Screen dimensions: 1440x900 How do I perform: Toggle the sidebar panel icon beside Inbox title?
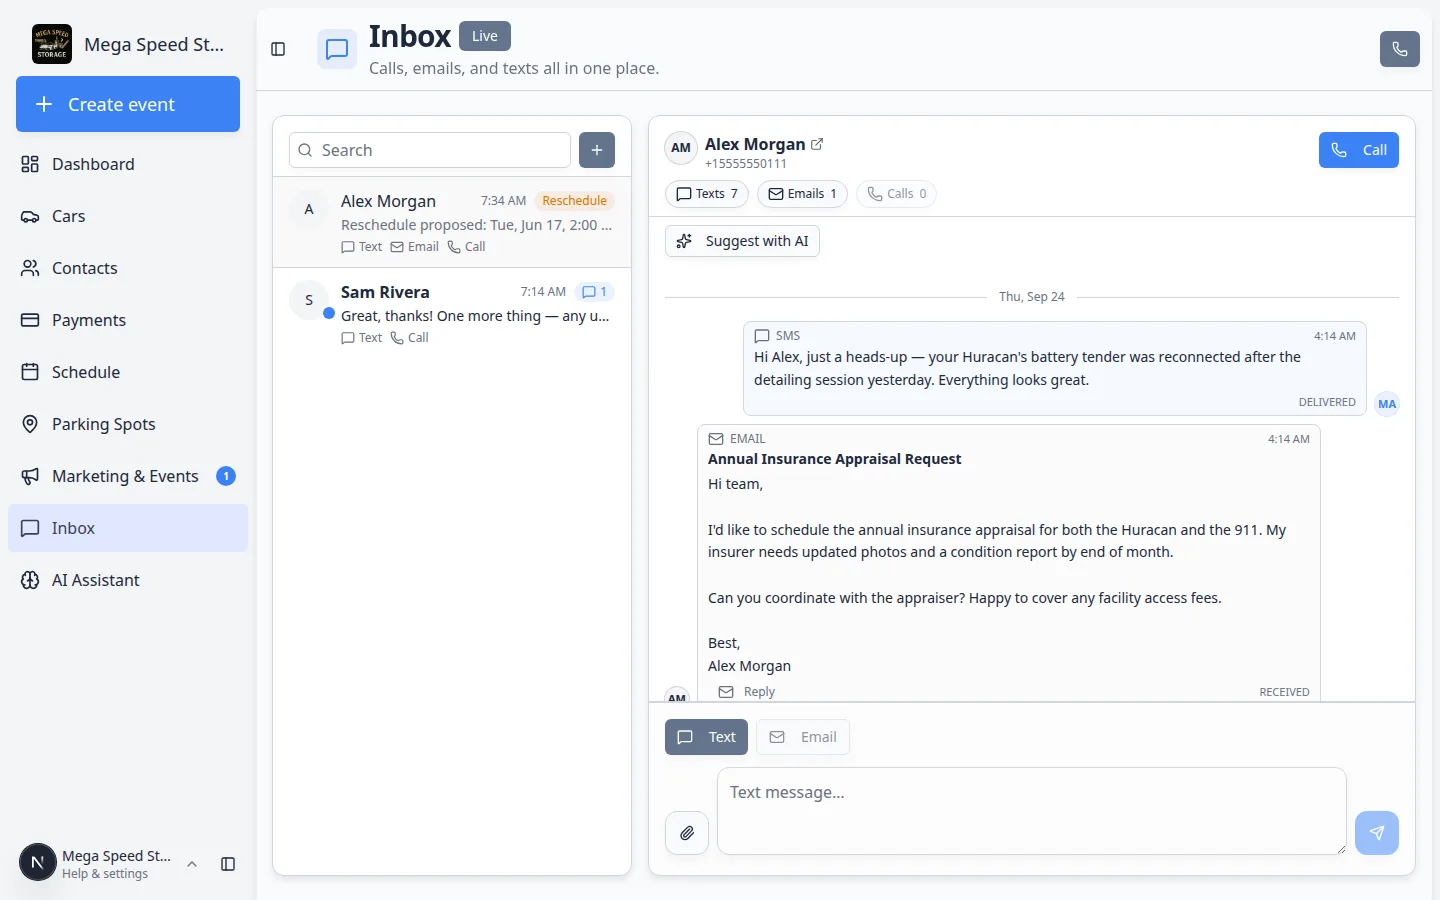click(x=278, y=49)
